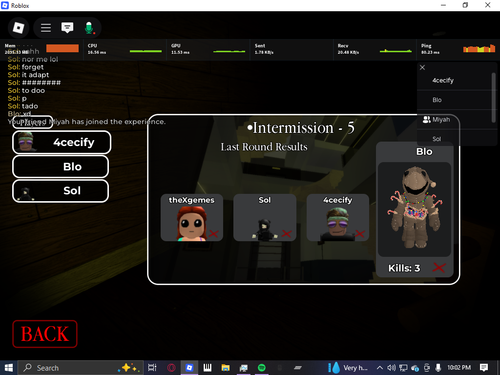This screenshot has width=500, height=375.
Task: Open the weather widget showing Very h...
Action: 348,368
